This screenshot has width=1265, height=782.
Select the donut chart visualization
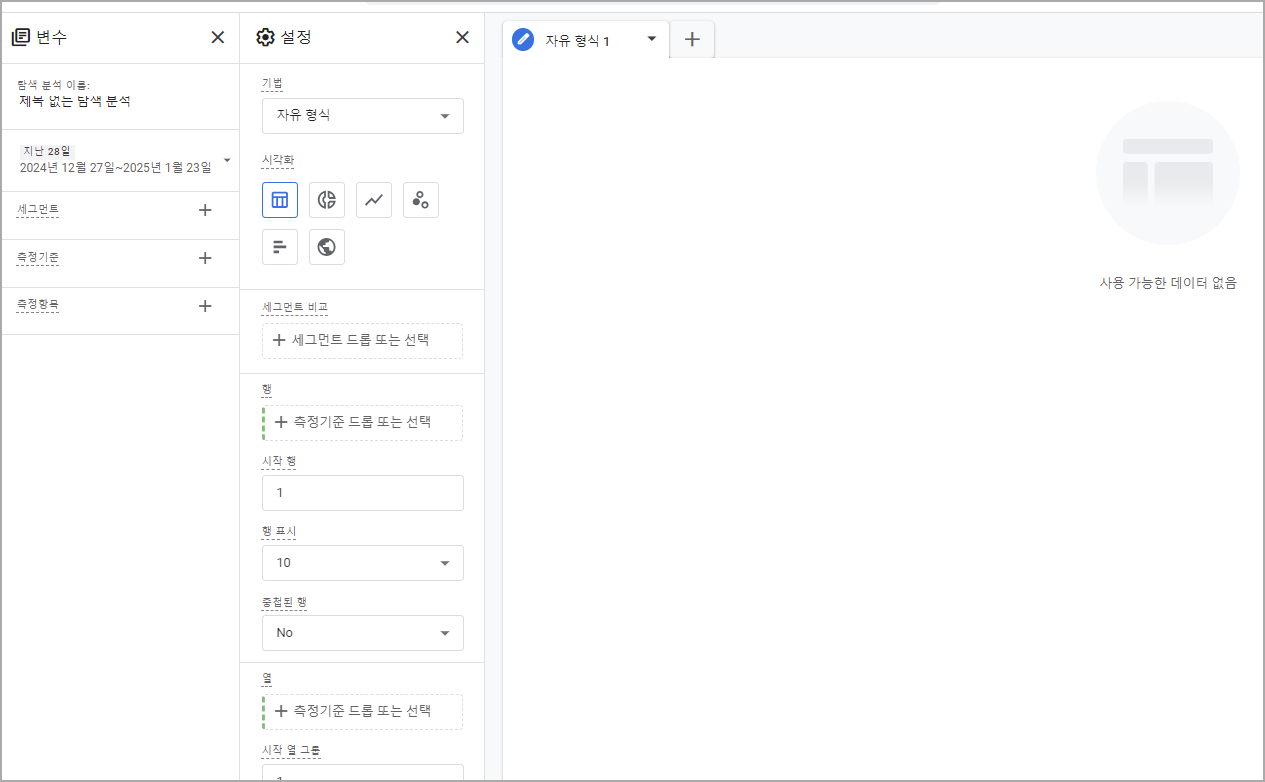[326, 199]
